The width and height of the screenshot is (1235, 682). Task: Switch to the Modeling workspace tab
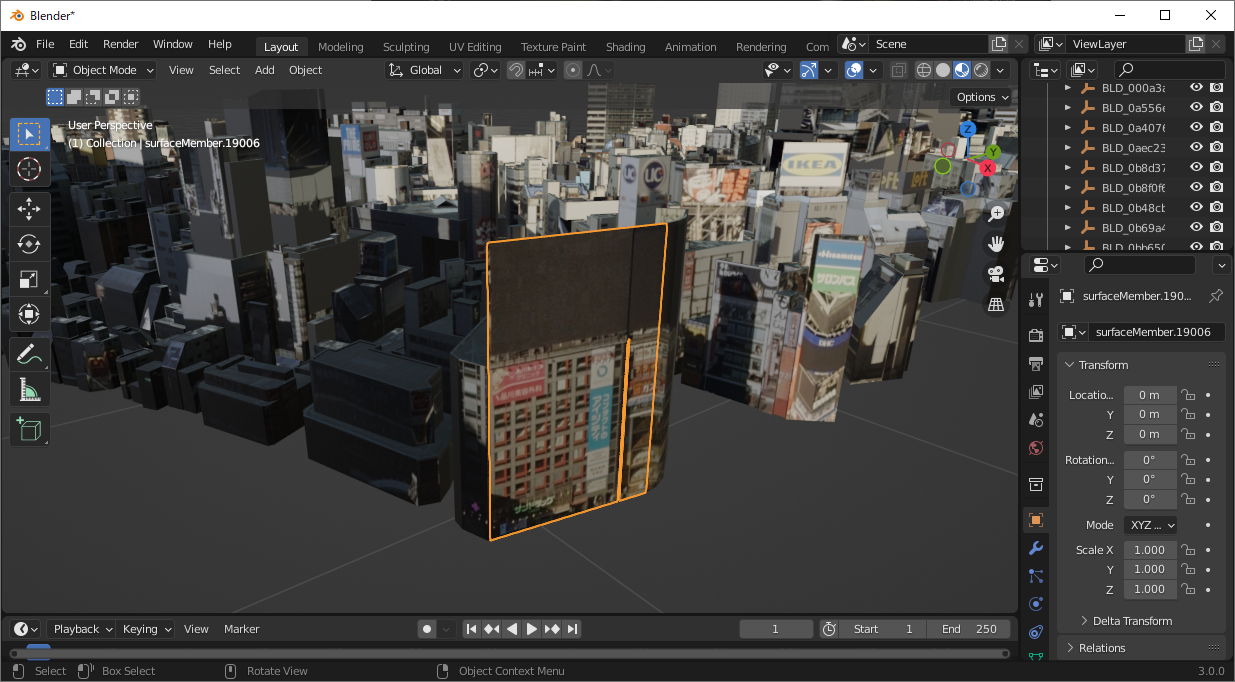coord(341,47)
